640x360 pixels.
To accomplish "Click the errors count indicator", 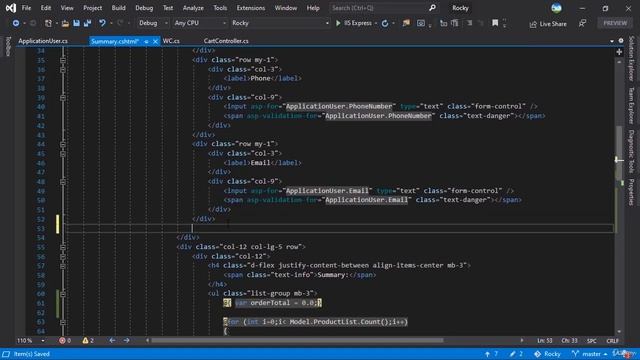I will [65, 340].
